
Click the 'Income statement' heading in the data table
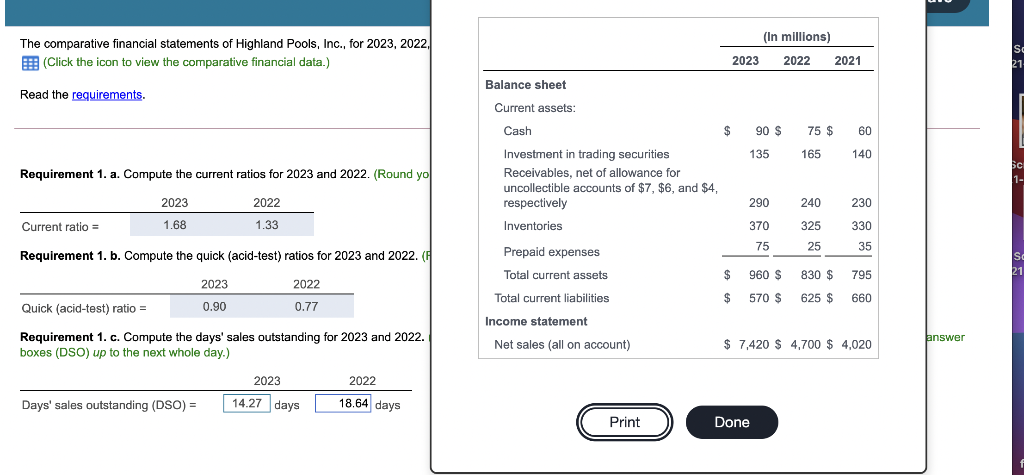pyautogui.click(x=536, y=321)
